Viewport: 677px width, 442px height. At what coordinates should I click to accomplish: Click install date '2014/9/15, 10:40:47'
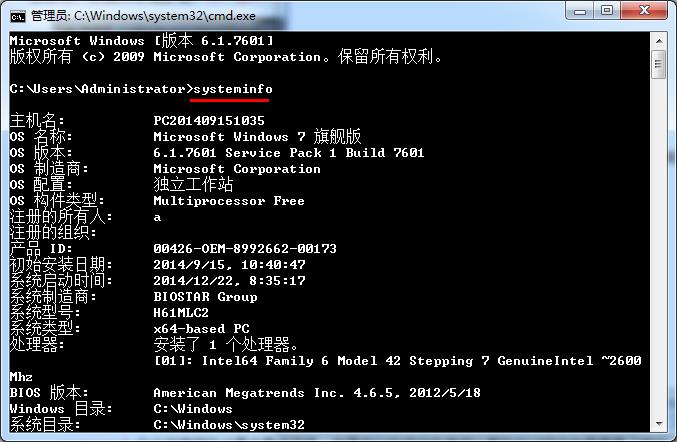point(229,265)
